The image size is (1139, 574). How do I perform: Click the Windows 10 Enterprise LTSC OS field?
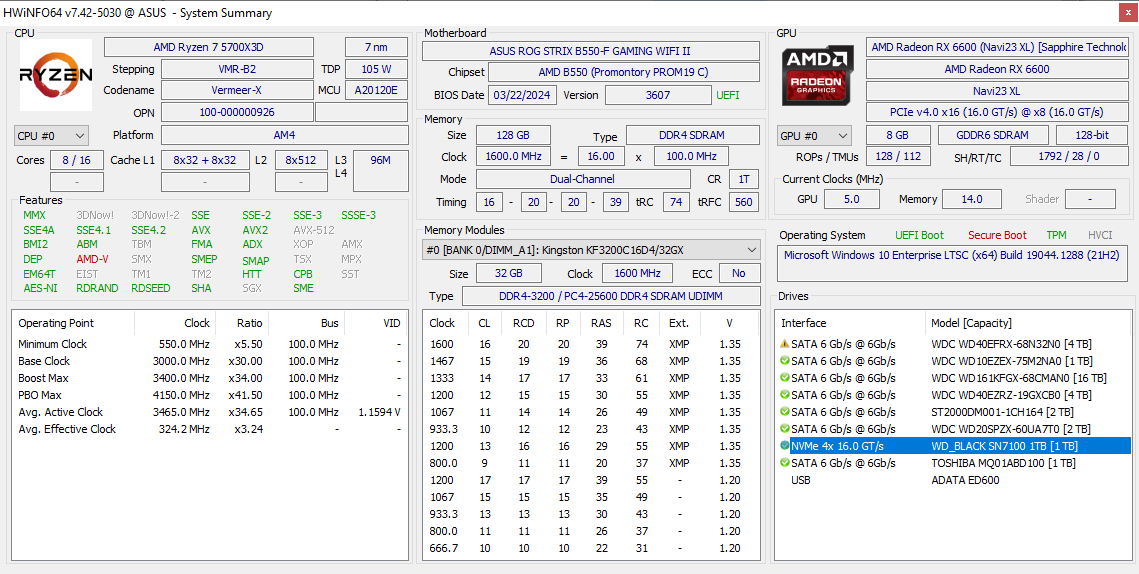[952, 264]
